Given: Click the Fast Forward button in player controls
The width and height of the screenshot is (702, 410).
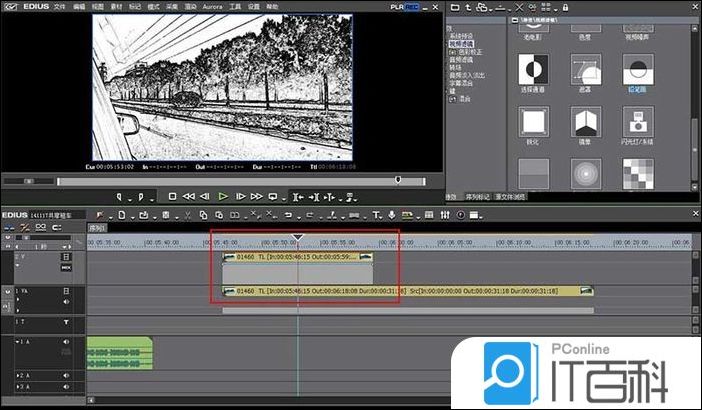Looking at the screenshot, I should (257, 196).
